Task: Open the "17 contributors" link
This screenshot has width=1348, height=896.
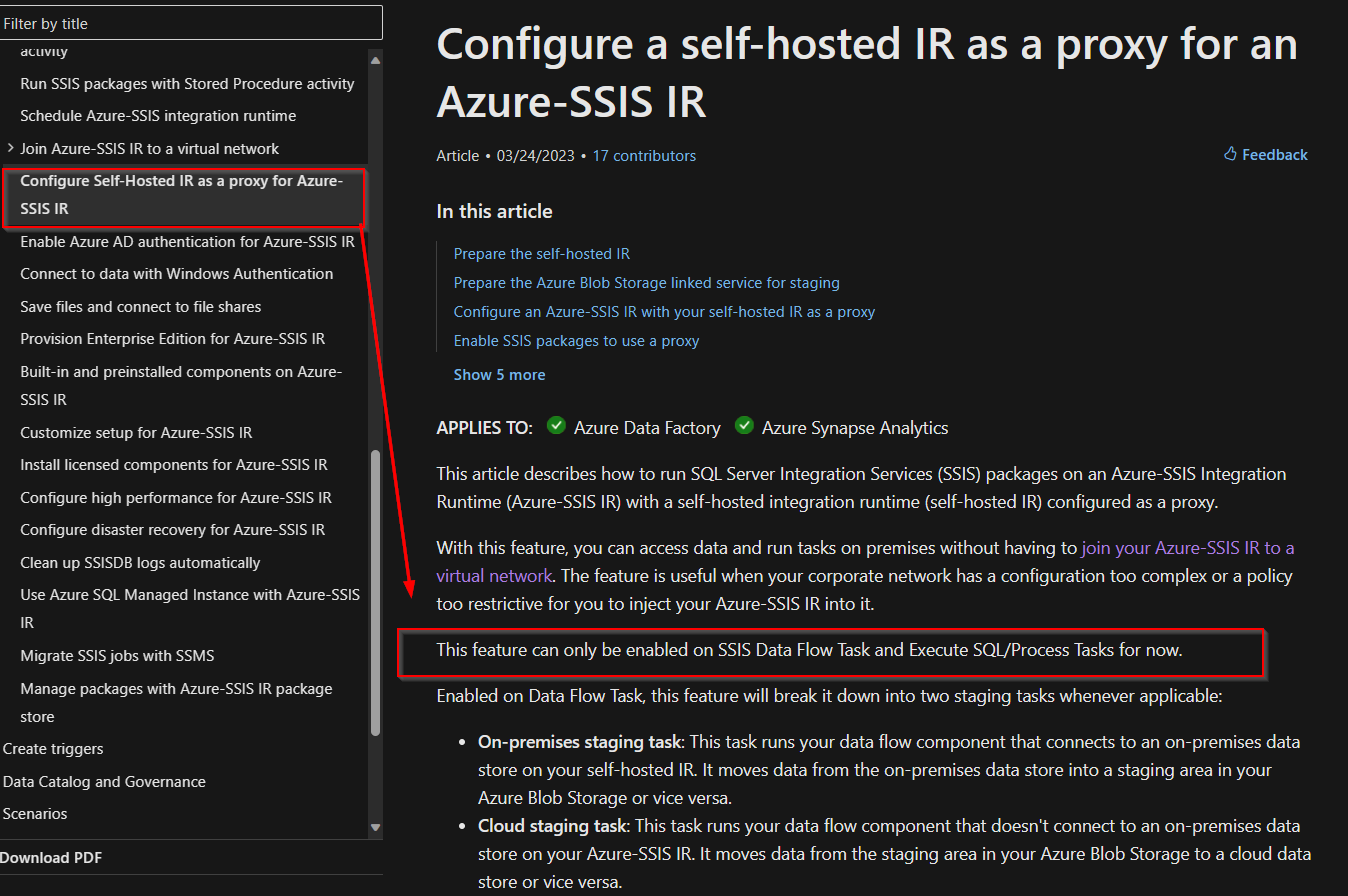Action: tap(644, 155)
